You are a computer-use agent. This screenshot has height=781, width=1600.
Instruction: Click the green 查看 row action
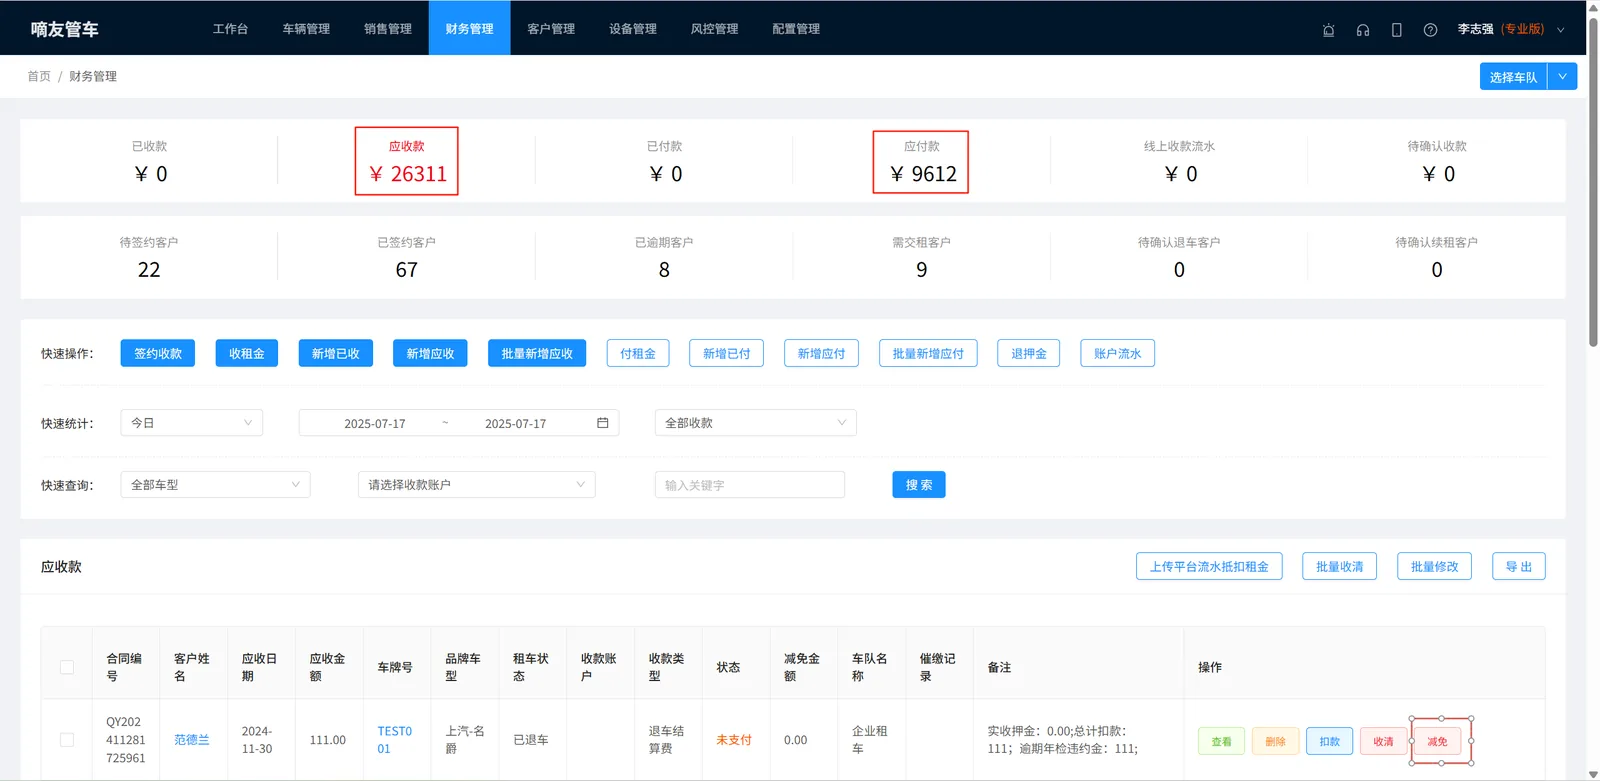tap(1222, 741)
